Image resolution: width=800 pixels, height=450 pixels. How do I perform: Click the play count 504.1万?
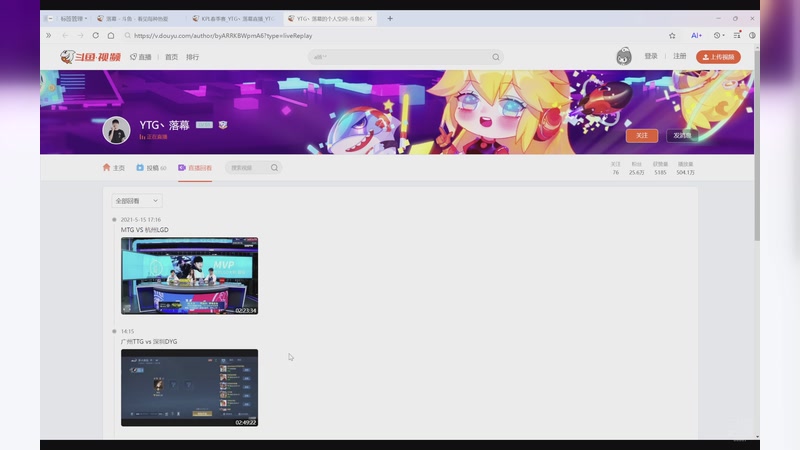tap(685, 172)
